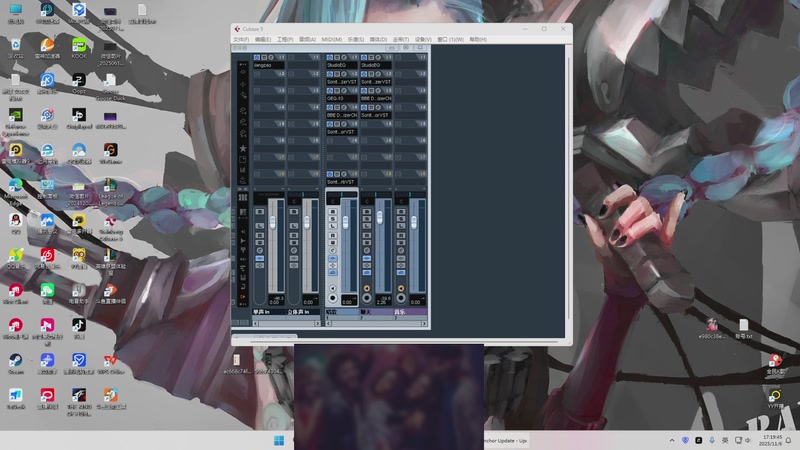
Task: Open StudioEQ slot 1 selector on selected channel
Action: pos(341,65)
